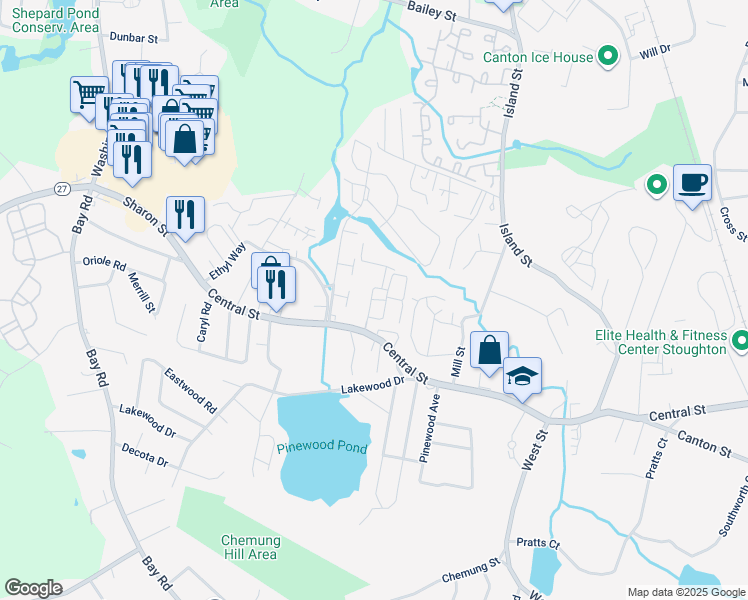Click the Map data ©2025 Google text
Screen dimensions: 748x600
pos(687,592)
